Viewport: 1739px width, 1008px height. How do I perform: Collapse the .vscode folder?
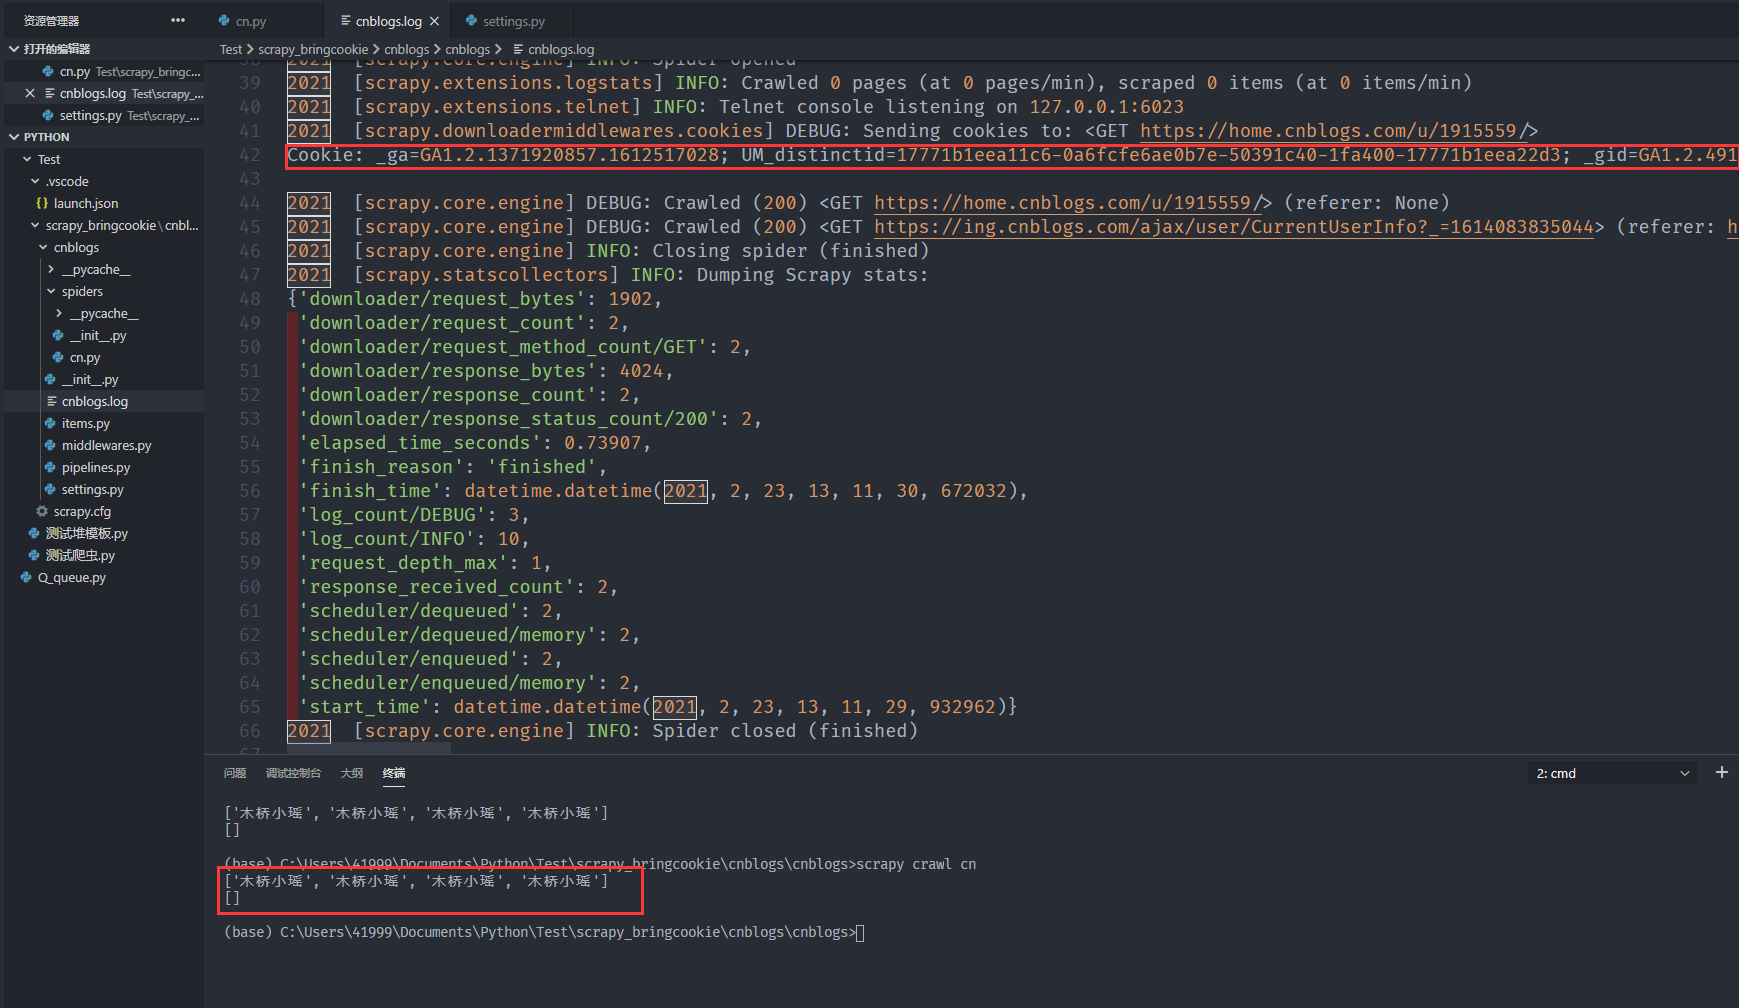[x=35, y=181]
